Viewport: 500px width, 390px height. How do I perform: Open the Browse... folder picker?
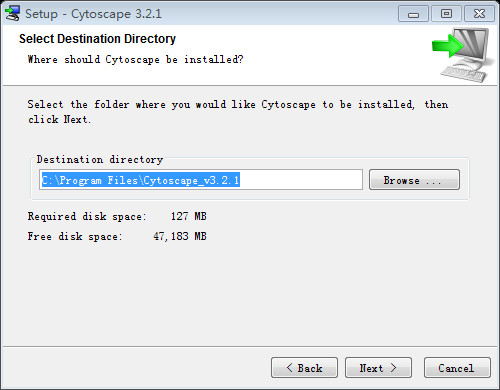point(414,180)
